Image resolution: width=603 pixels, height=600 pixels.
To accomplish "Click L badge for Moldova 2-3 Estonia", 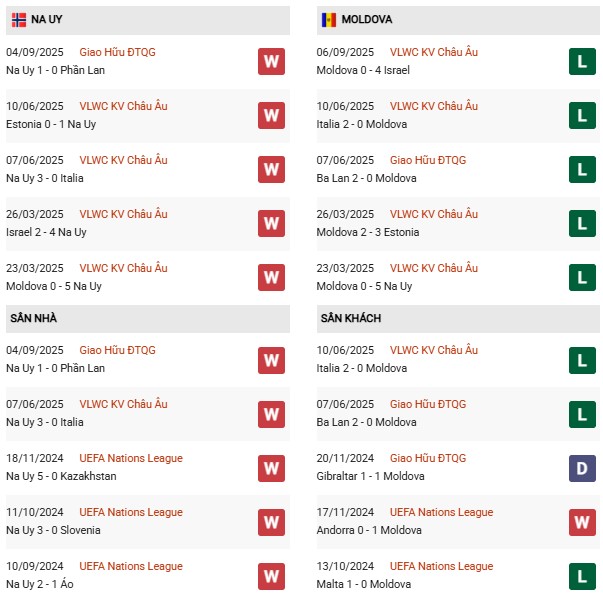I will pyautogui.click(x=582, y=223).
